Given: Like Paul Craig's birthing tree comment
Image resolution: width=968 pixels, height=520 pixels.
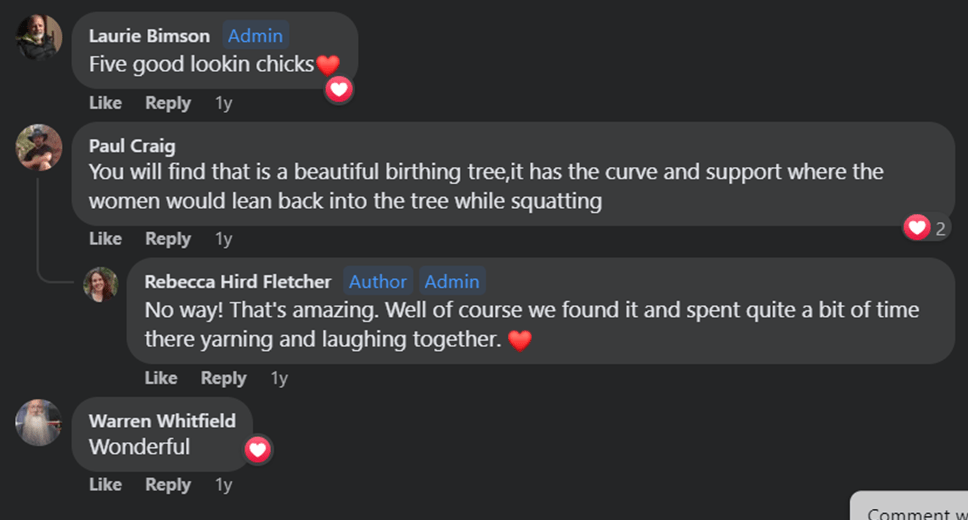Looking at the screenshot, I should (x=105, y=239).
